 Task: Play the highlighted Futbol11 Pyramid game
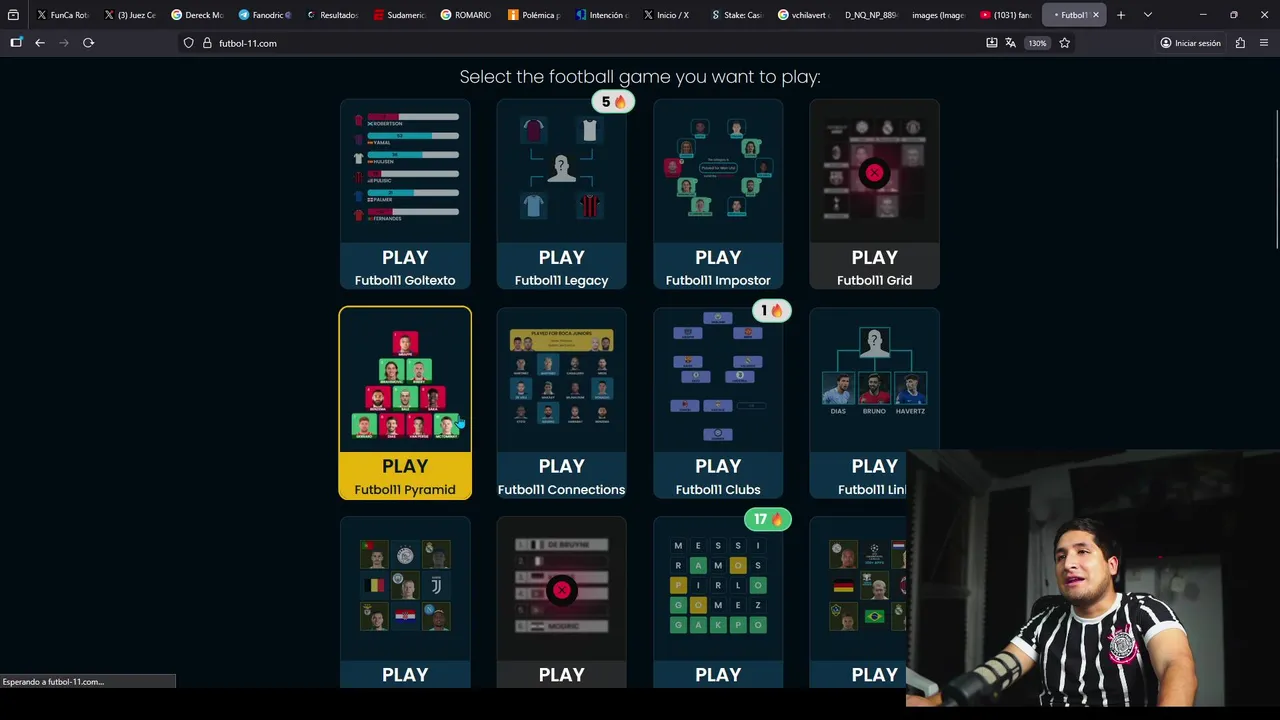(x=405, y=476)
